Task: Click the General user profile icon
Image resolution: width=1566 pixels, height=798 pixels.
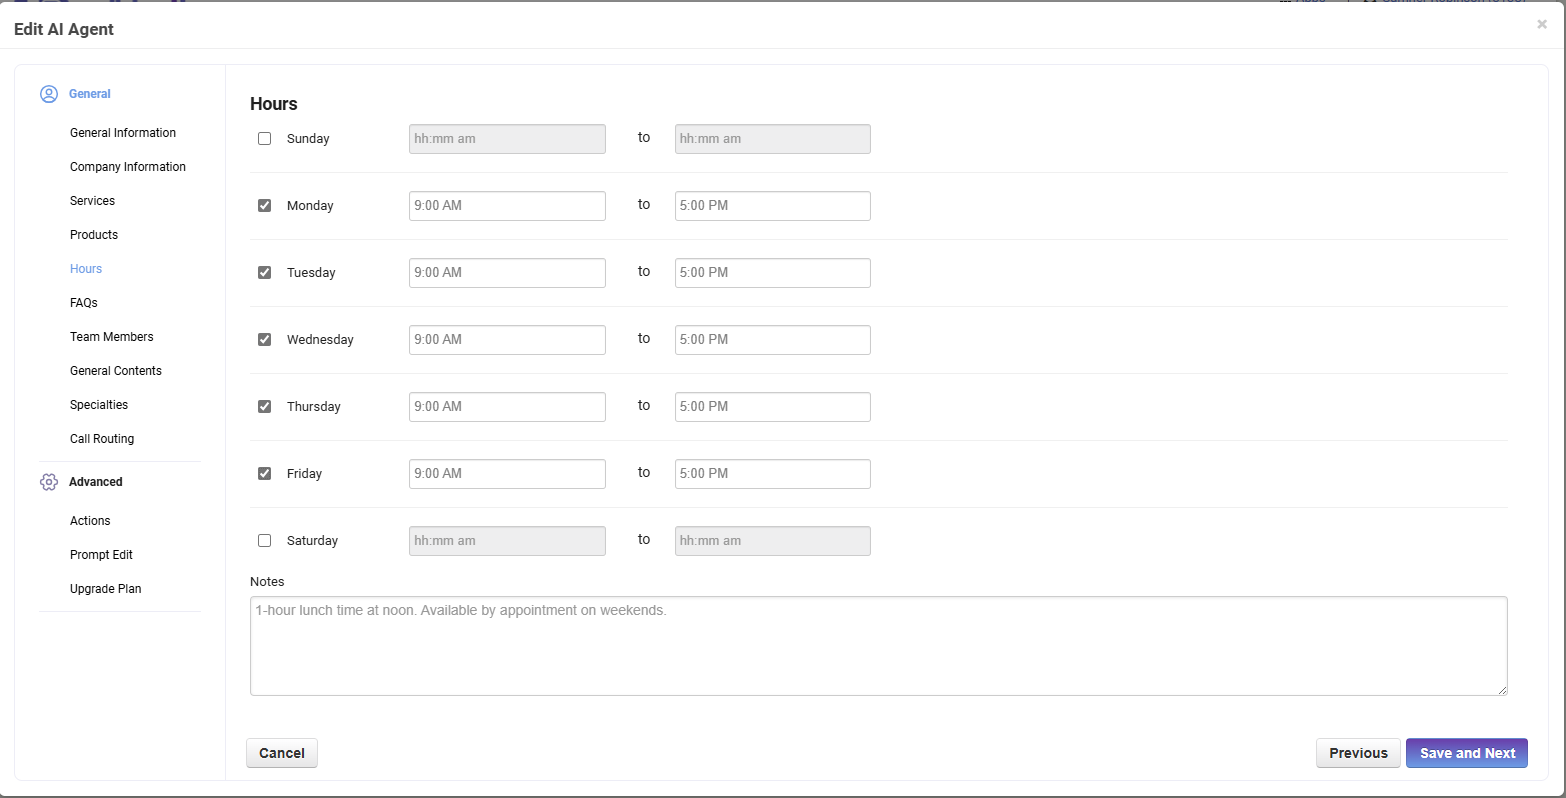Action: [x=49, y=94]
